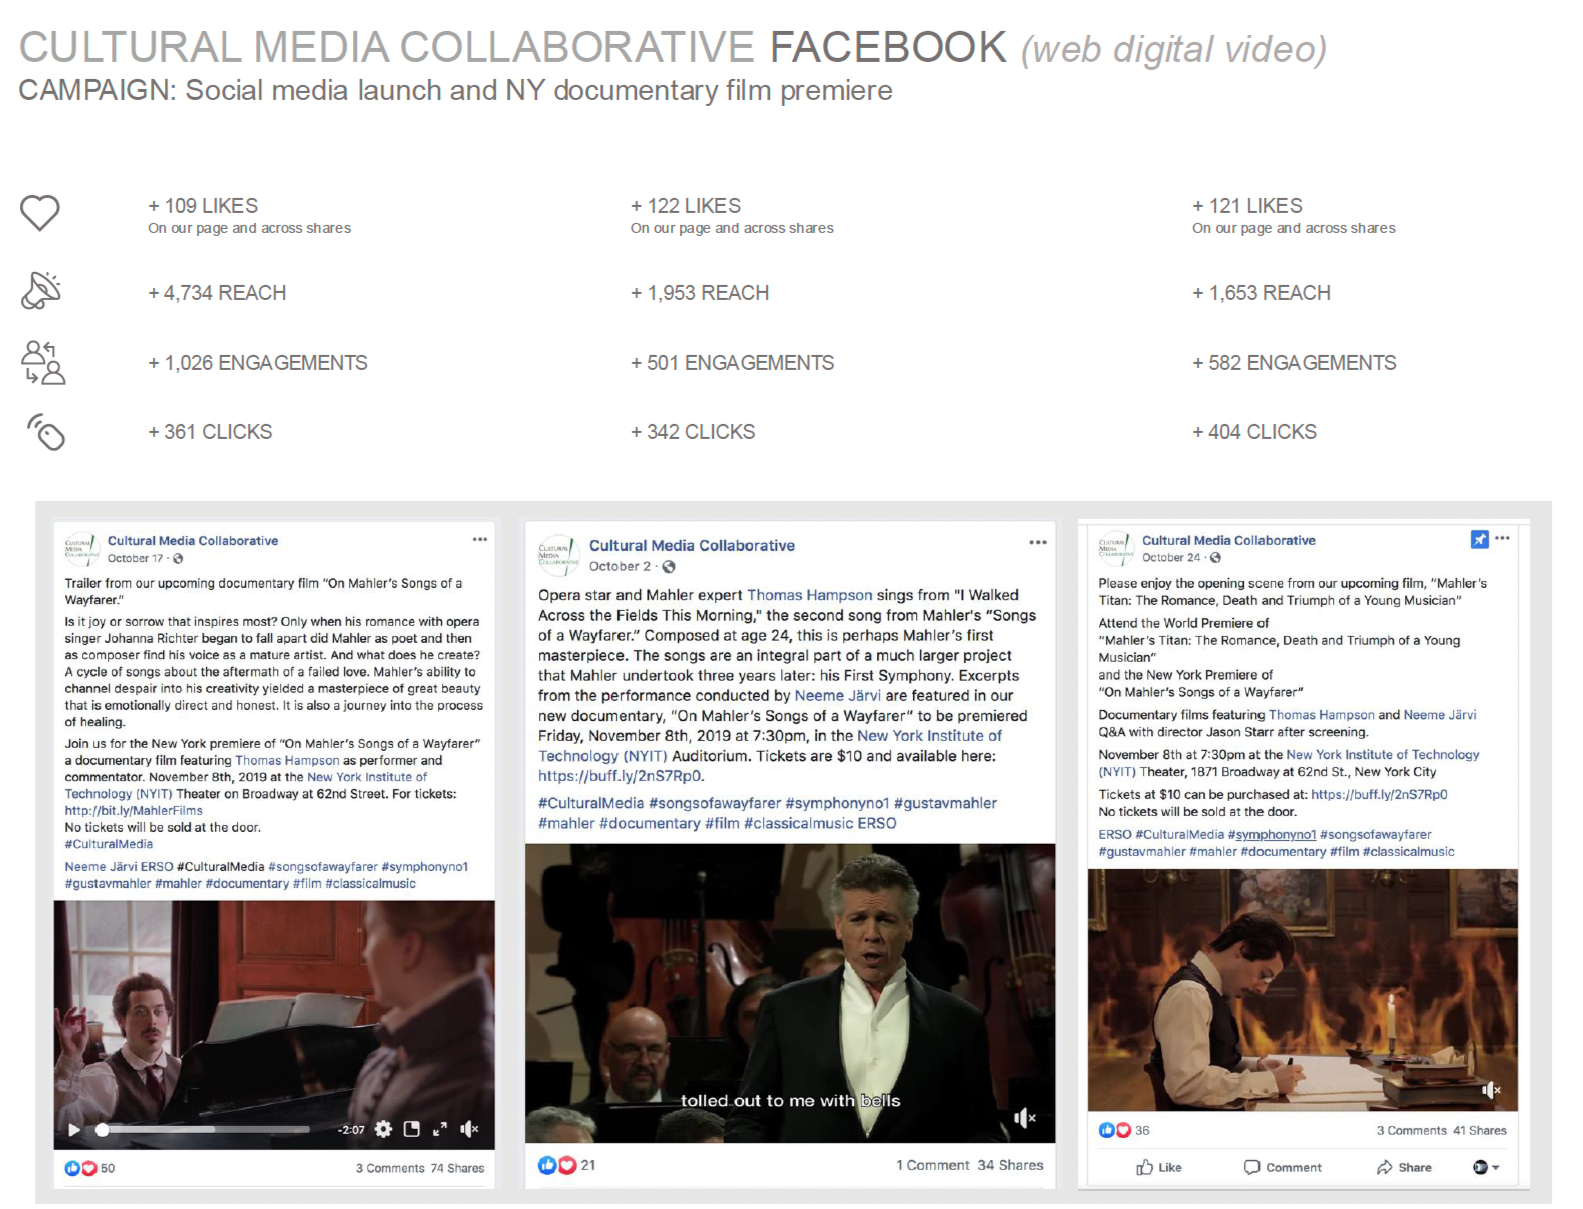Screen dimensions: 1583x1209
Task: Seek along the October 17 video progress bar
Action: click(205, 1130)
